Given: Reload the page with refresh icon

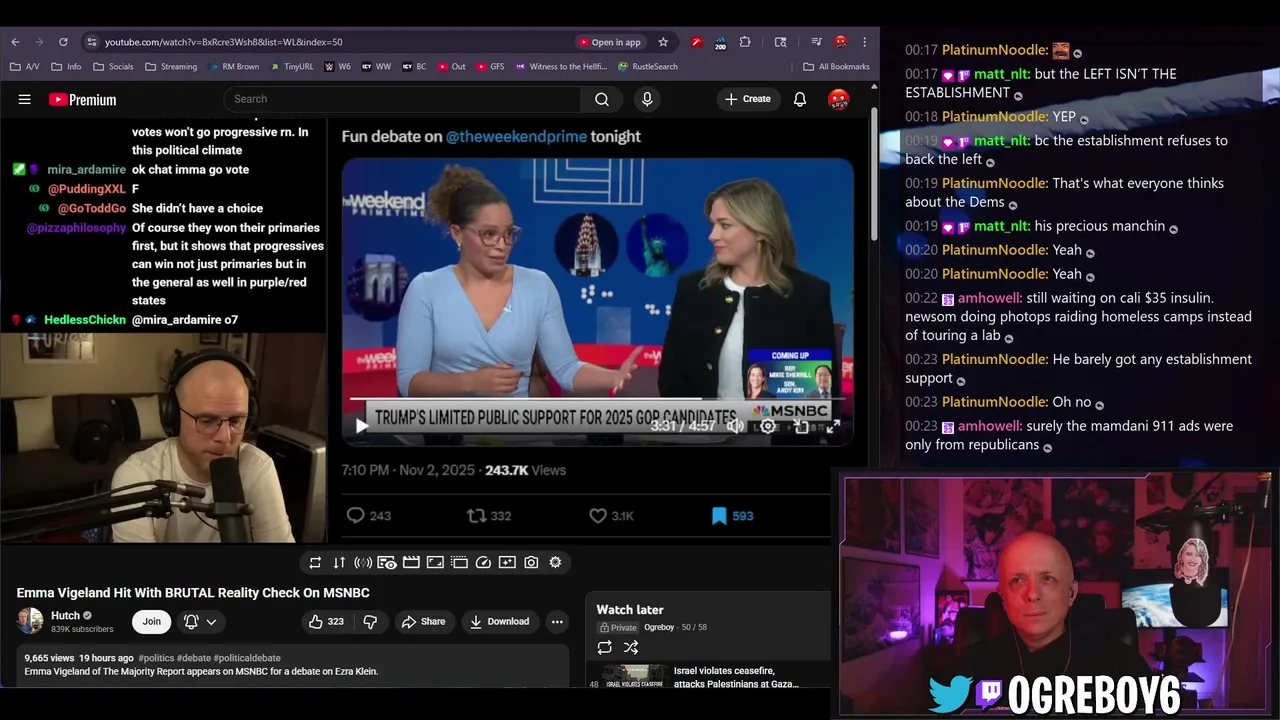Looking at the screenshot, I should 63,42.
